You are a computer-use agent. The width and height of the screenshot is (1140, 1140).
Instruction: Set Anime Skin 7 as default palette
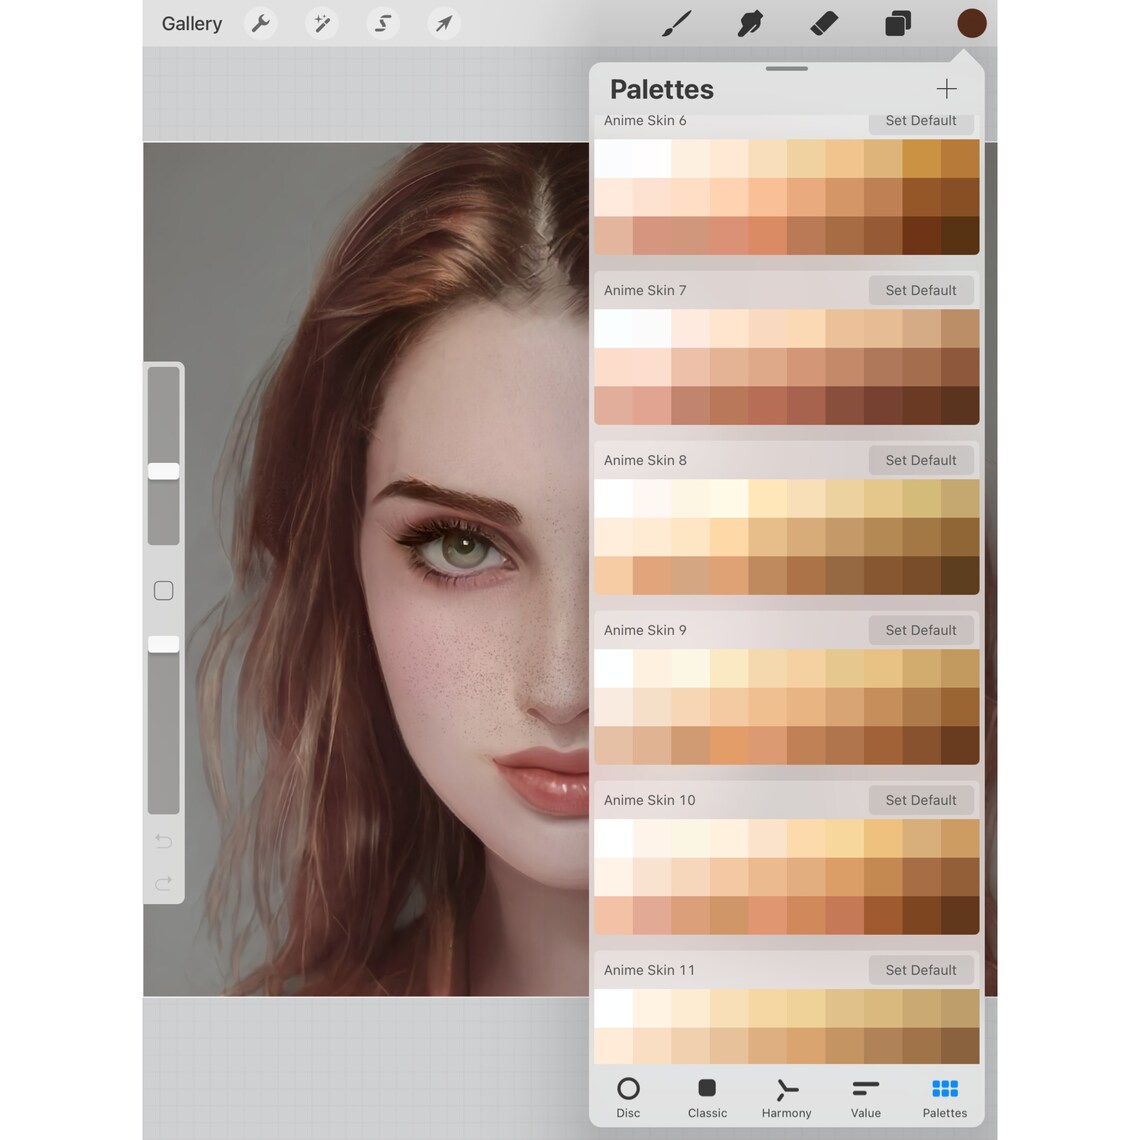coord(920,290)
